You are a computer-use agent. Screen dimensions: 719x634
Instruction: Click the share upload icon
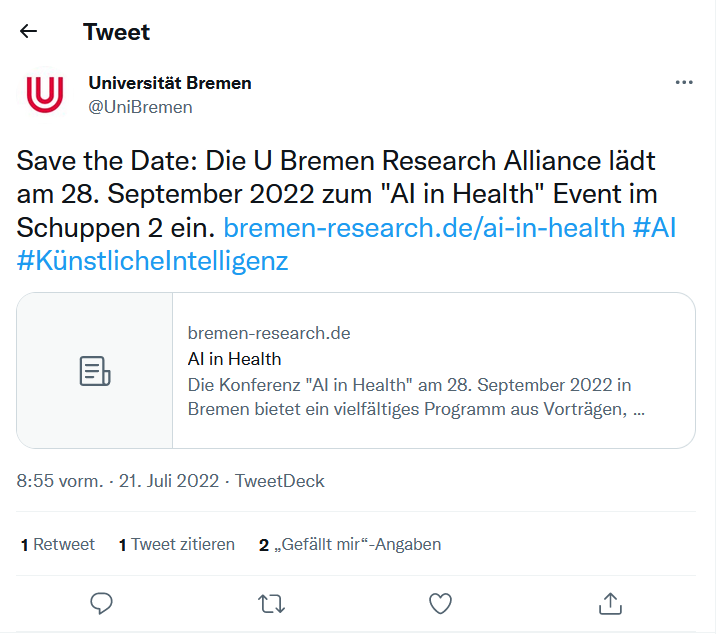pyautogui.click(x=610, y=603)
